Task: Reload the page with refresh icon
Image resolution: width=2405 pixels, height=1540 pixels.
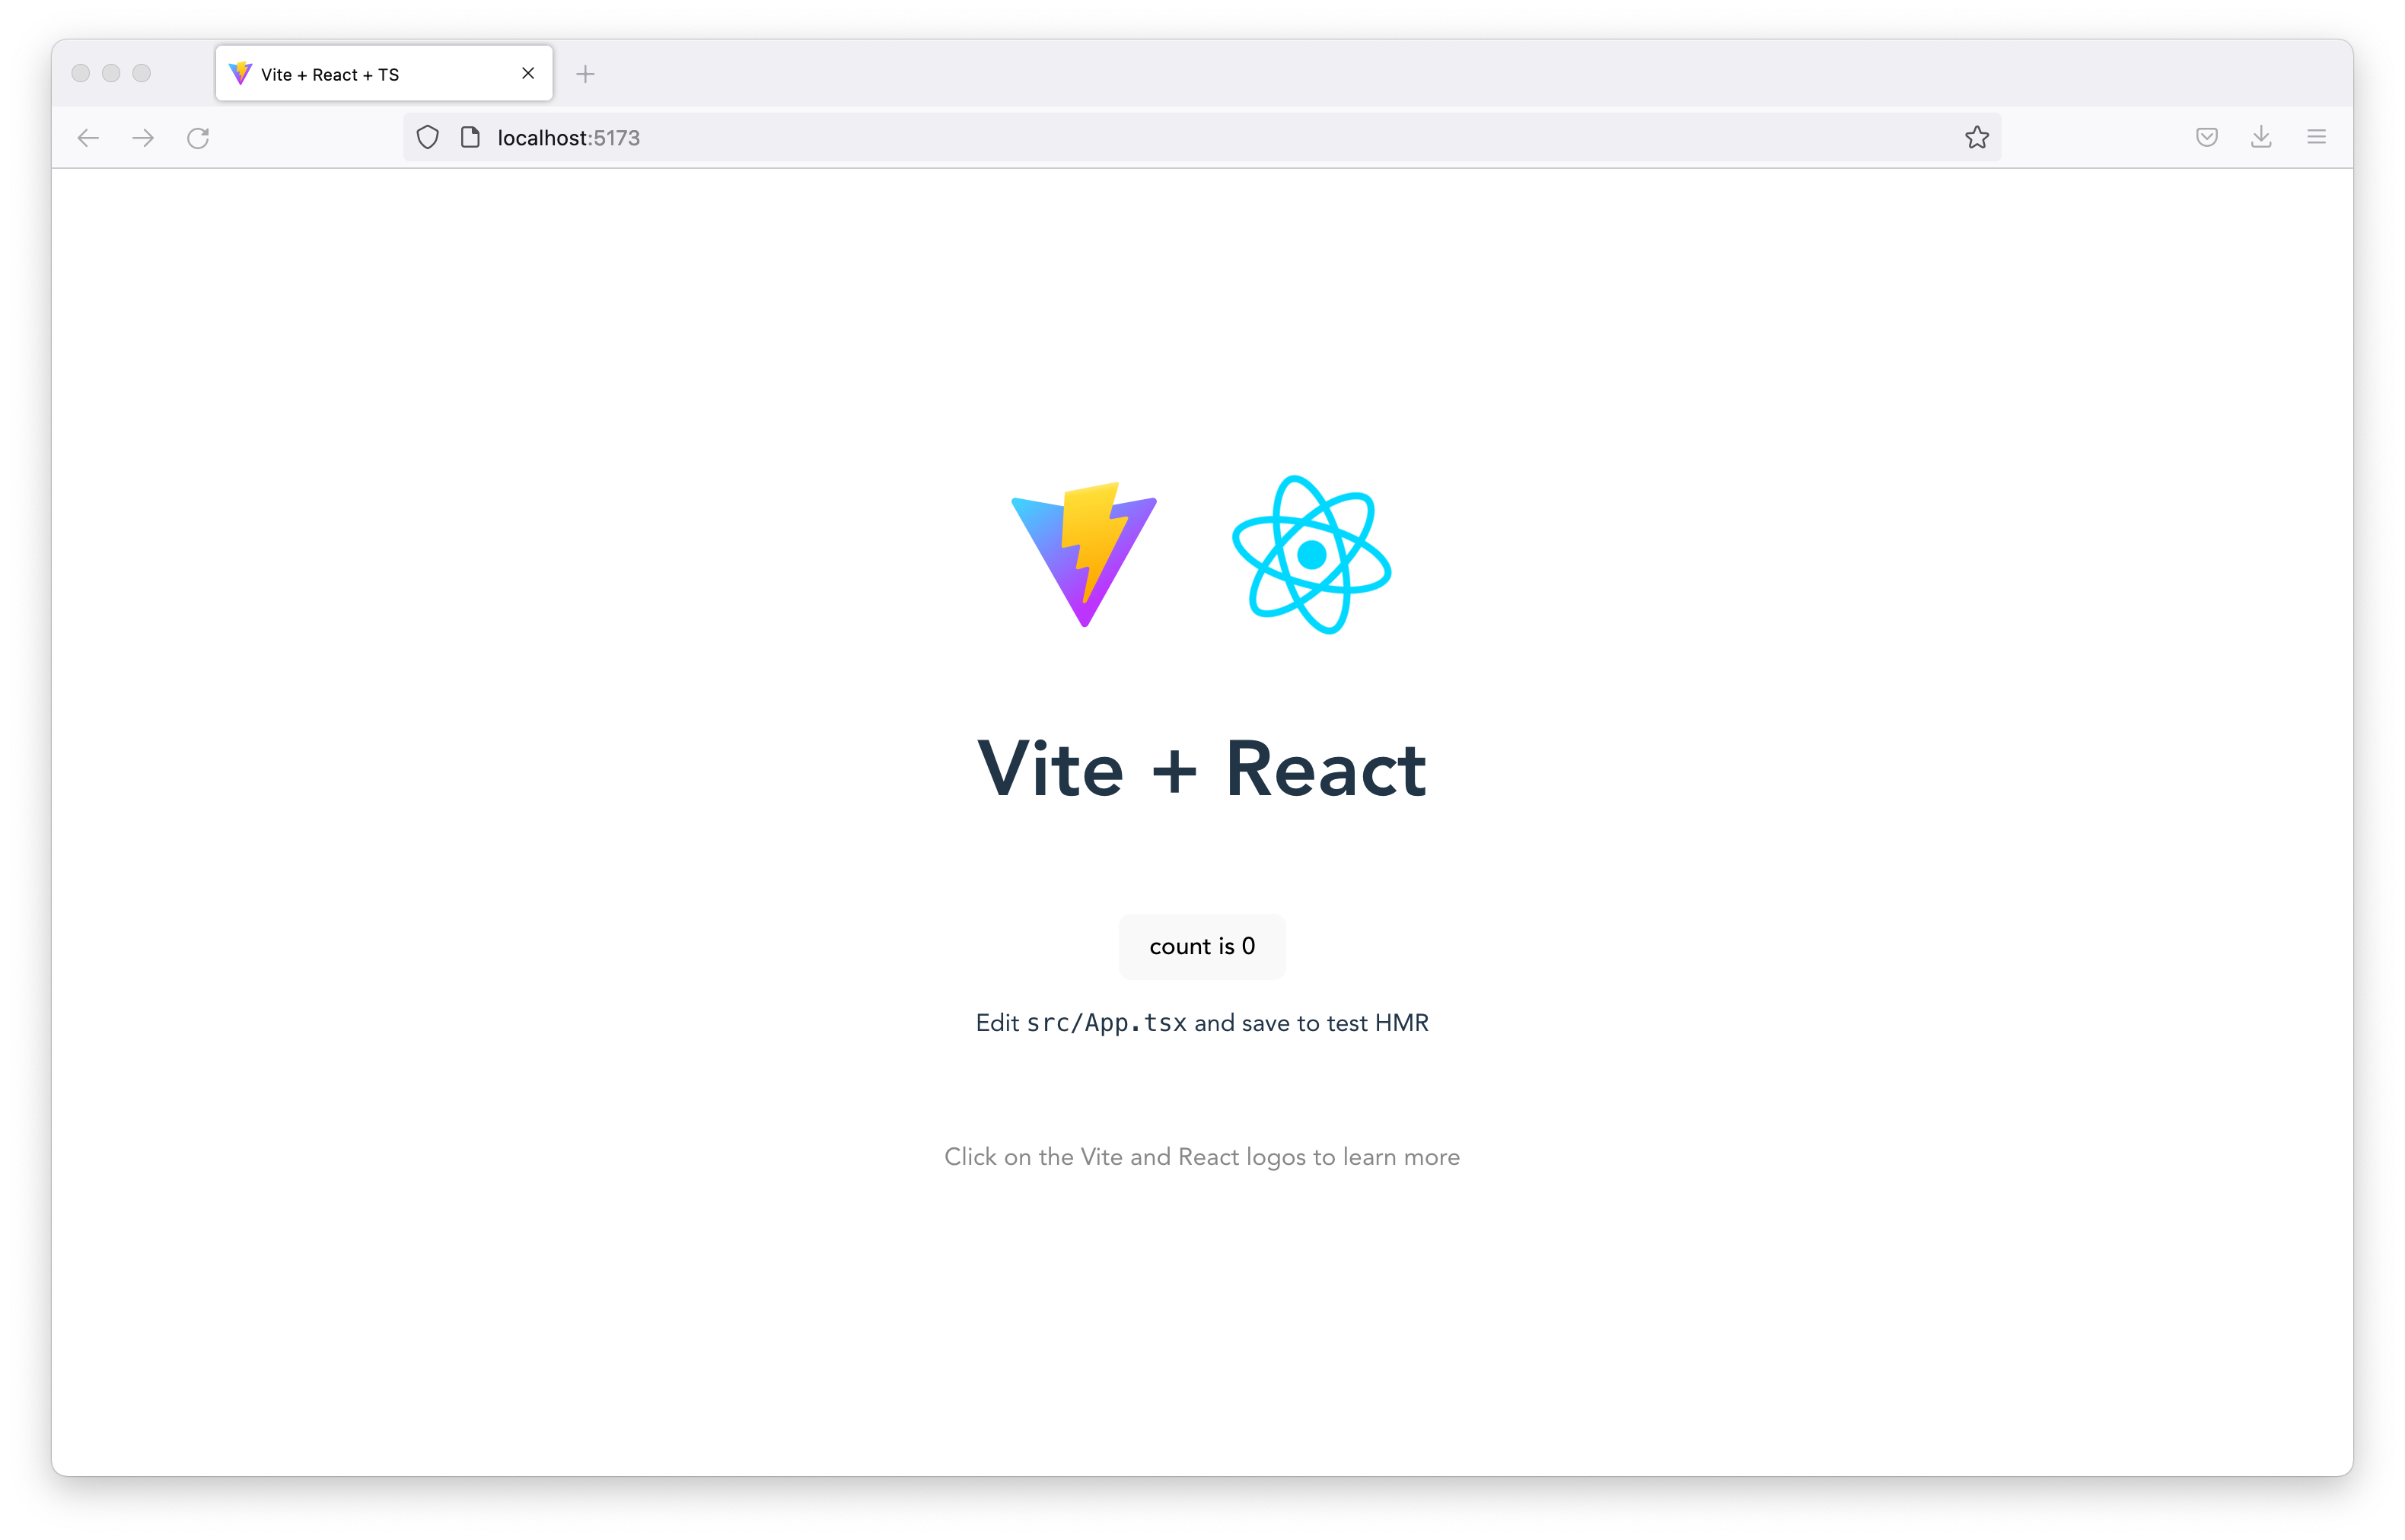Action: pos(198,138)
